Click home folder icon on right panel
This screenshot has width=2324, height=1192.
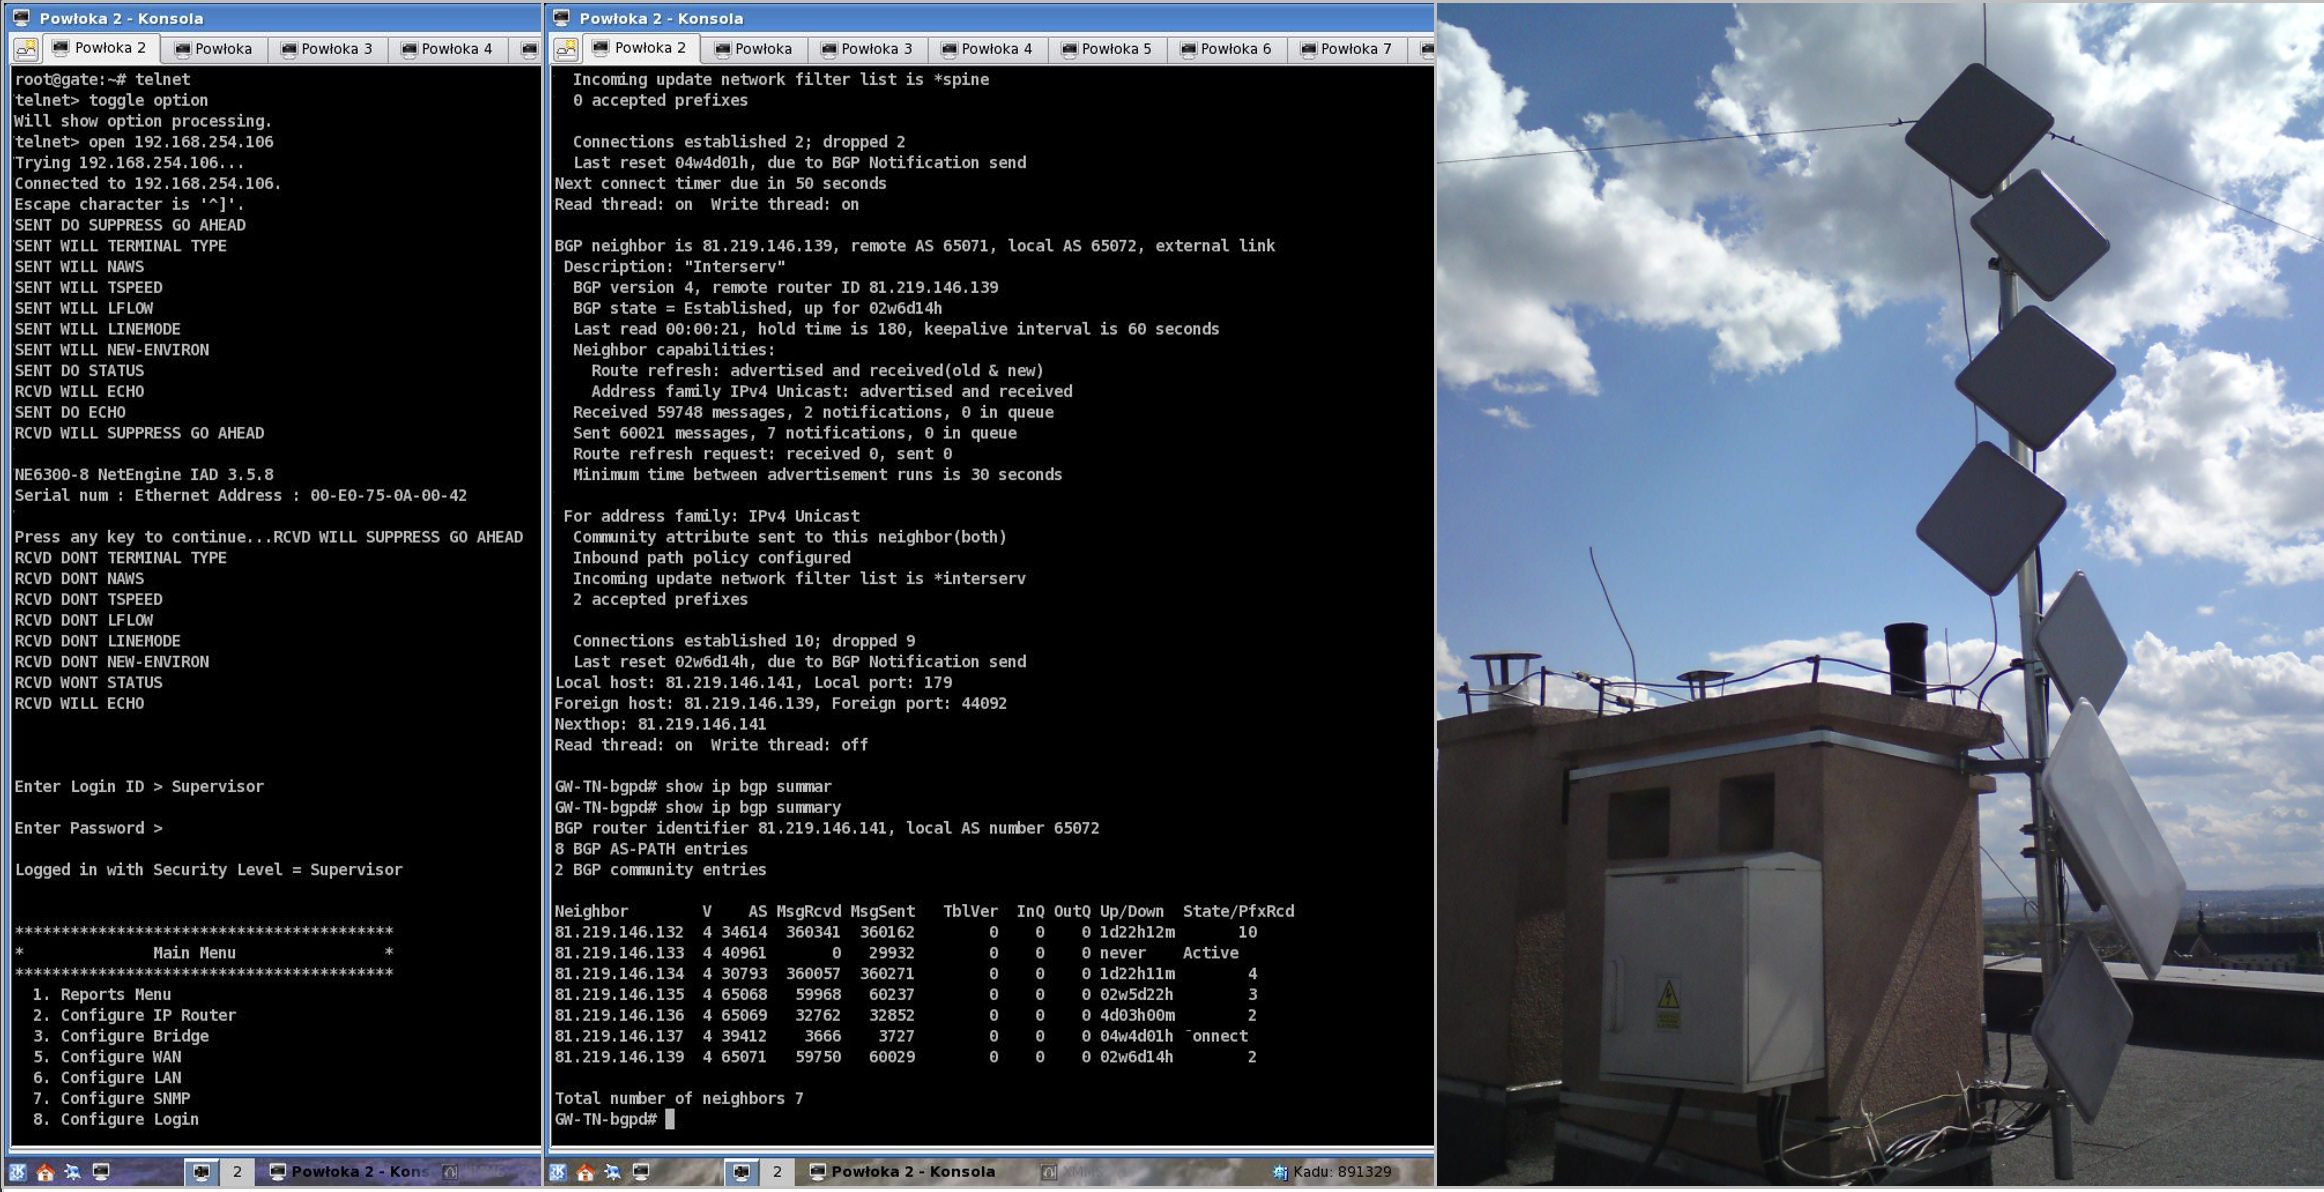tap(585, 1172)
